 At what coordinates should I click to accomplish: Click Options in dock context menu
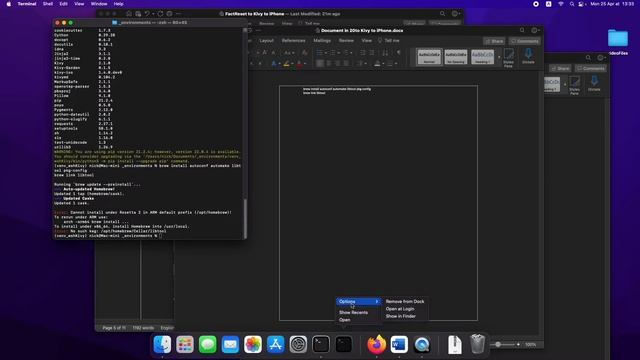358,302
